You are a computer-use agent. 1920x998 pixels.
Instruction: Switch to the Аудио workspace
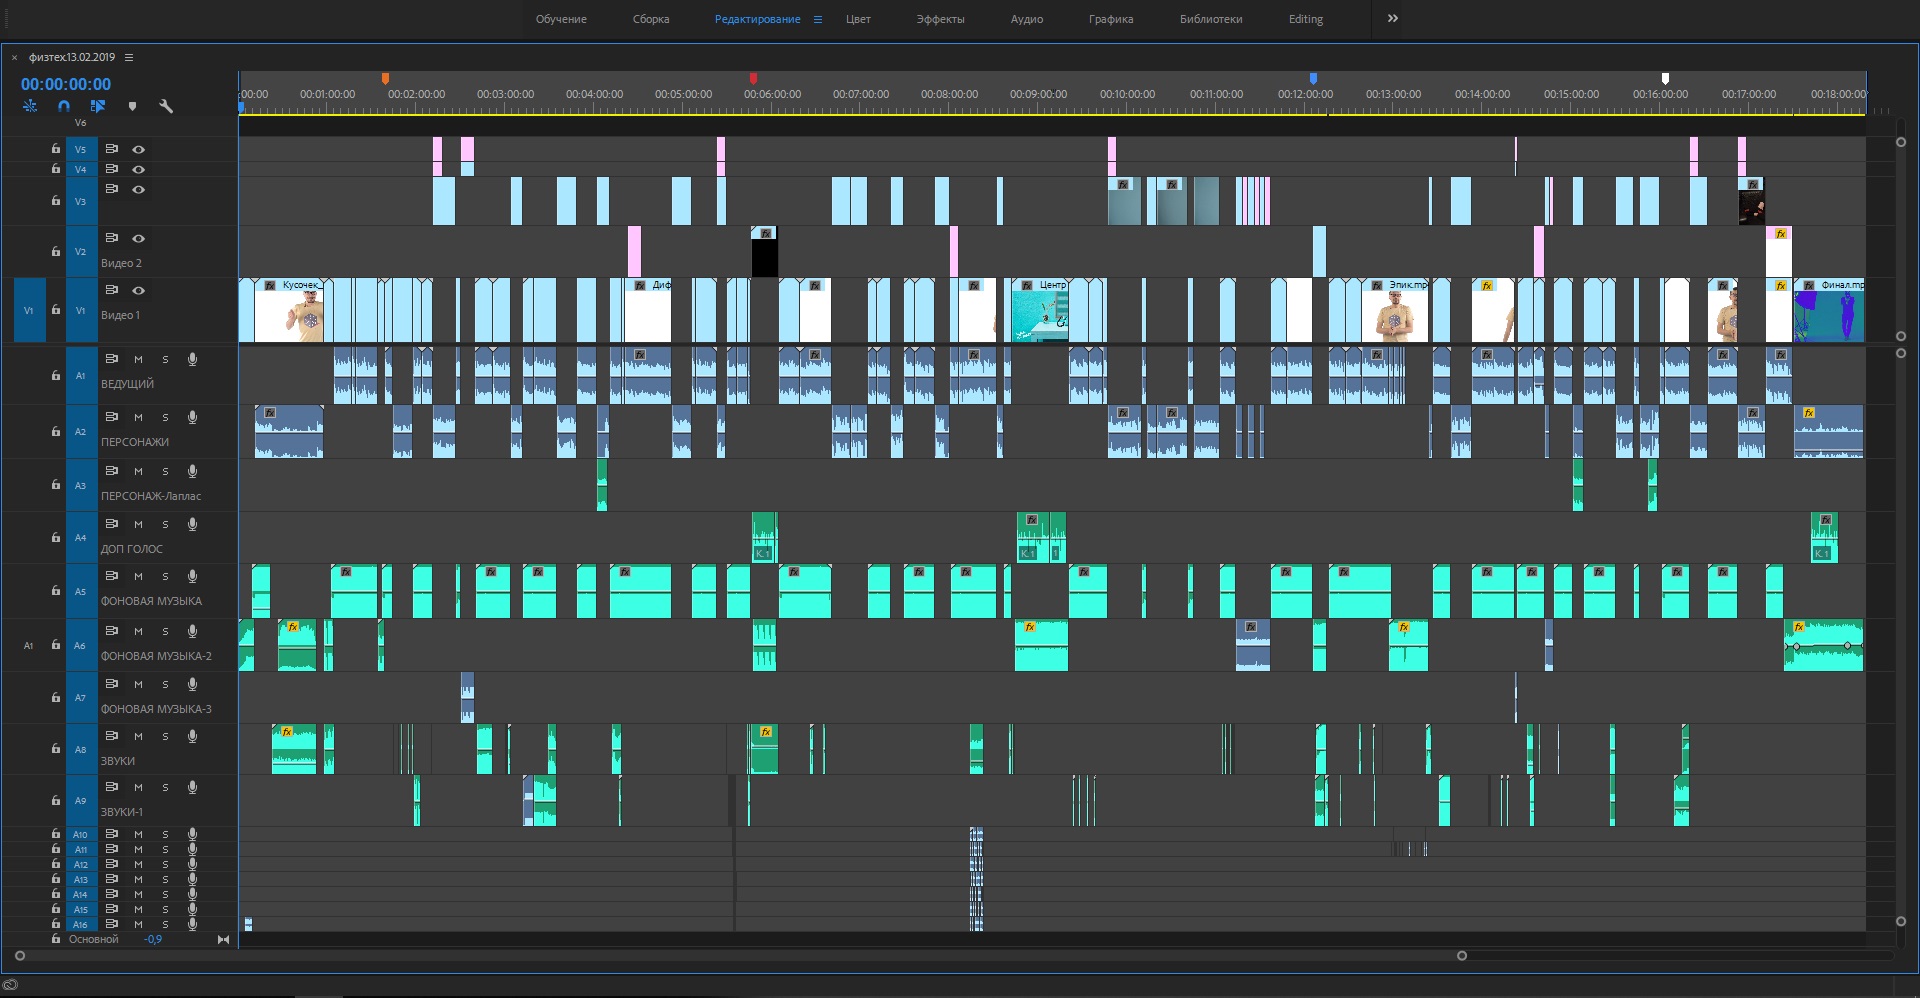[1027, 19]
